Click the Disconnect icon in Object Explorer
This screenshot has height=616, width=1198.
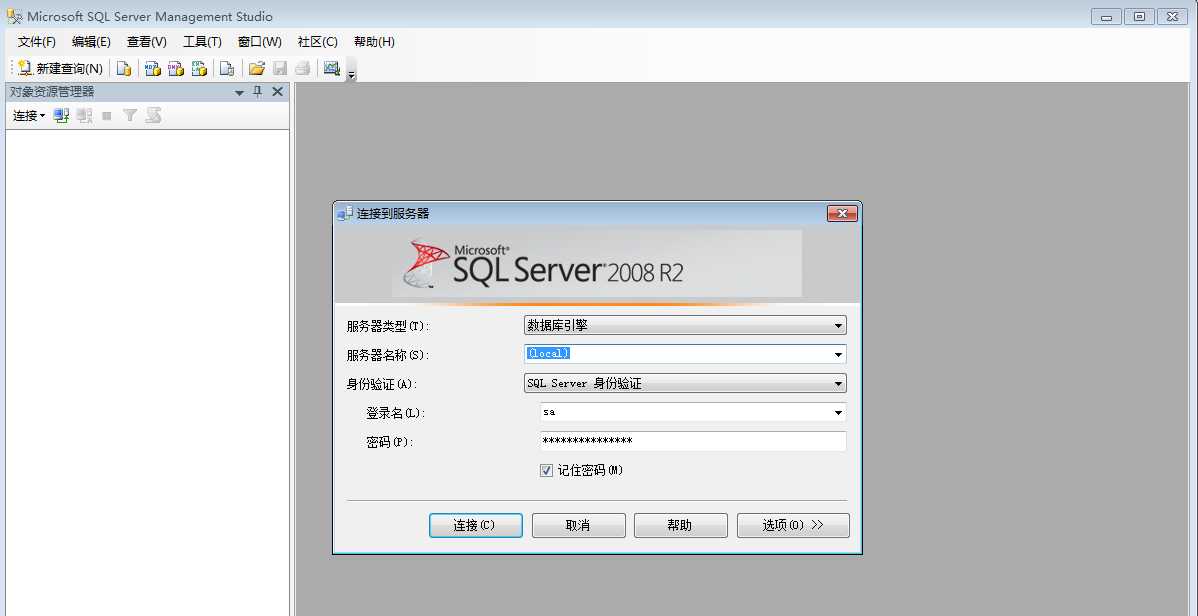(84, 115)
